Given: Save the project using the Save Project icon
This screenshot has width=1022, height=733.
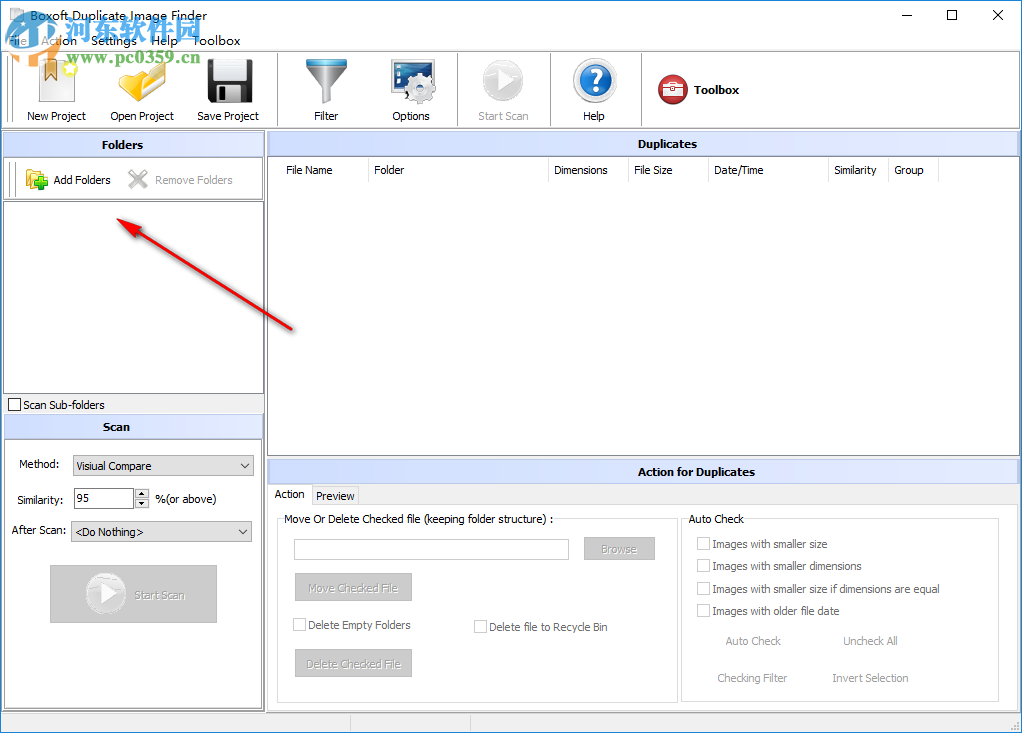Looking at the screenshot, I should [227, 88].
